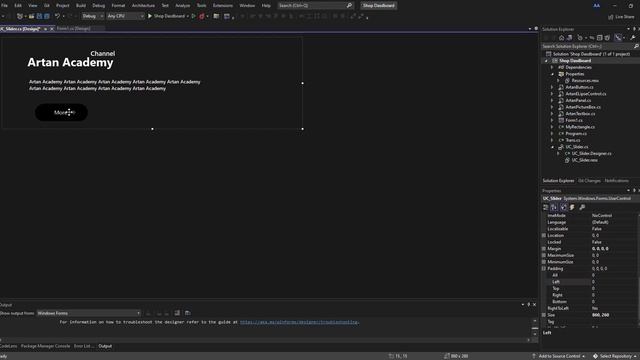Click Add to Source Control
Screen dimensions: 640x360
click(559, 356)
